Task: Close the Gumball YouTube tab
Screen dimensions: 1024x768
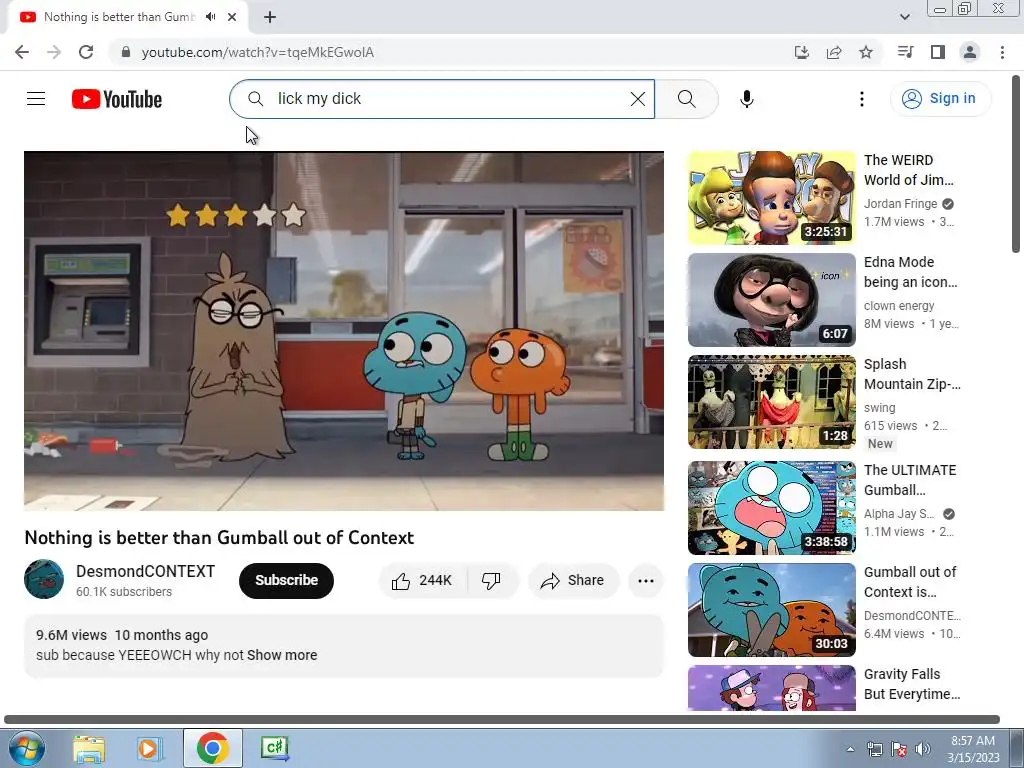Action: [232, 17]
